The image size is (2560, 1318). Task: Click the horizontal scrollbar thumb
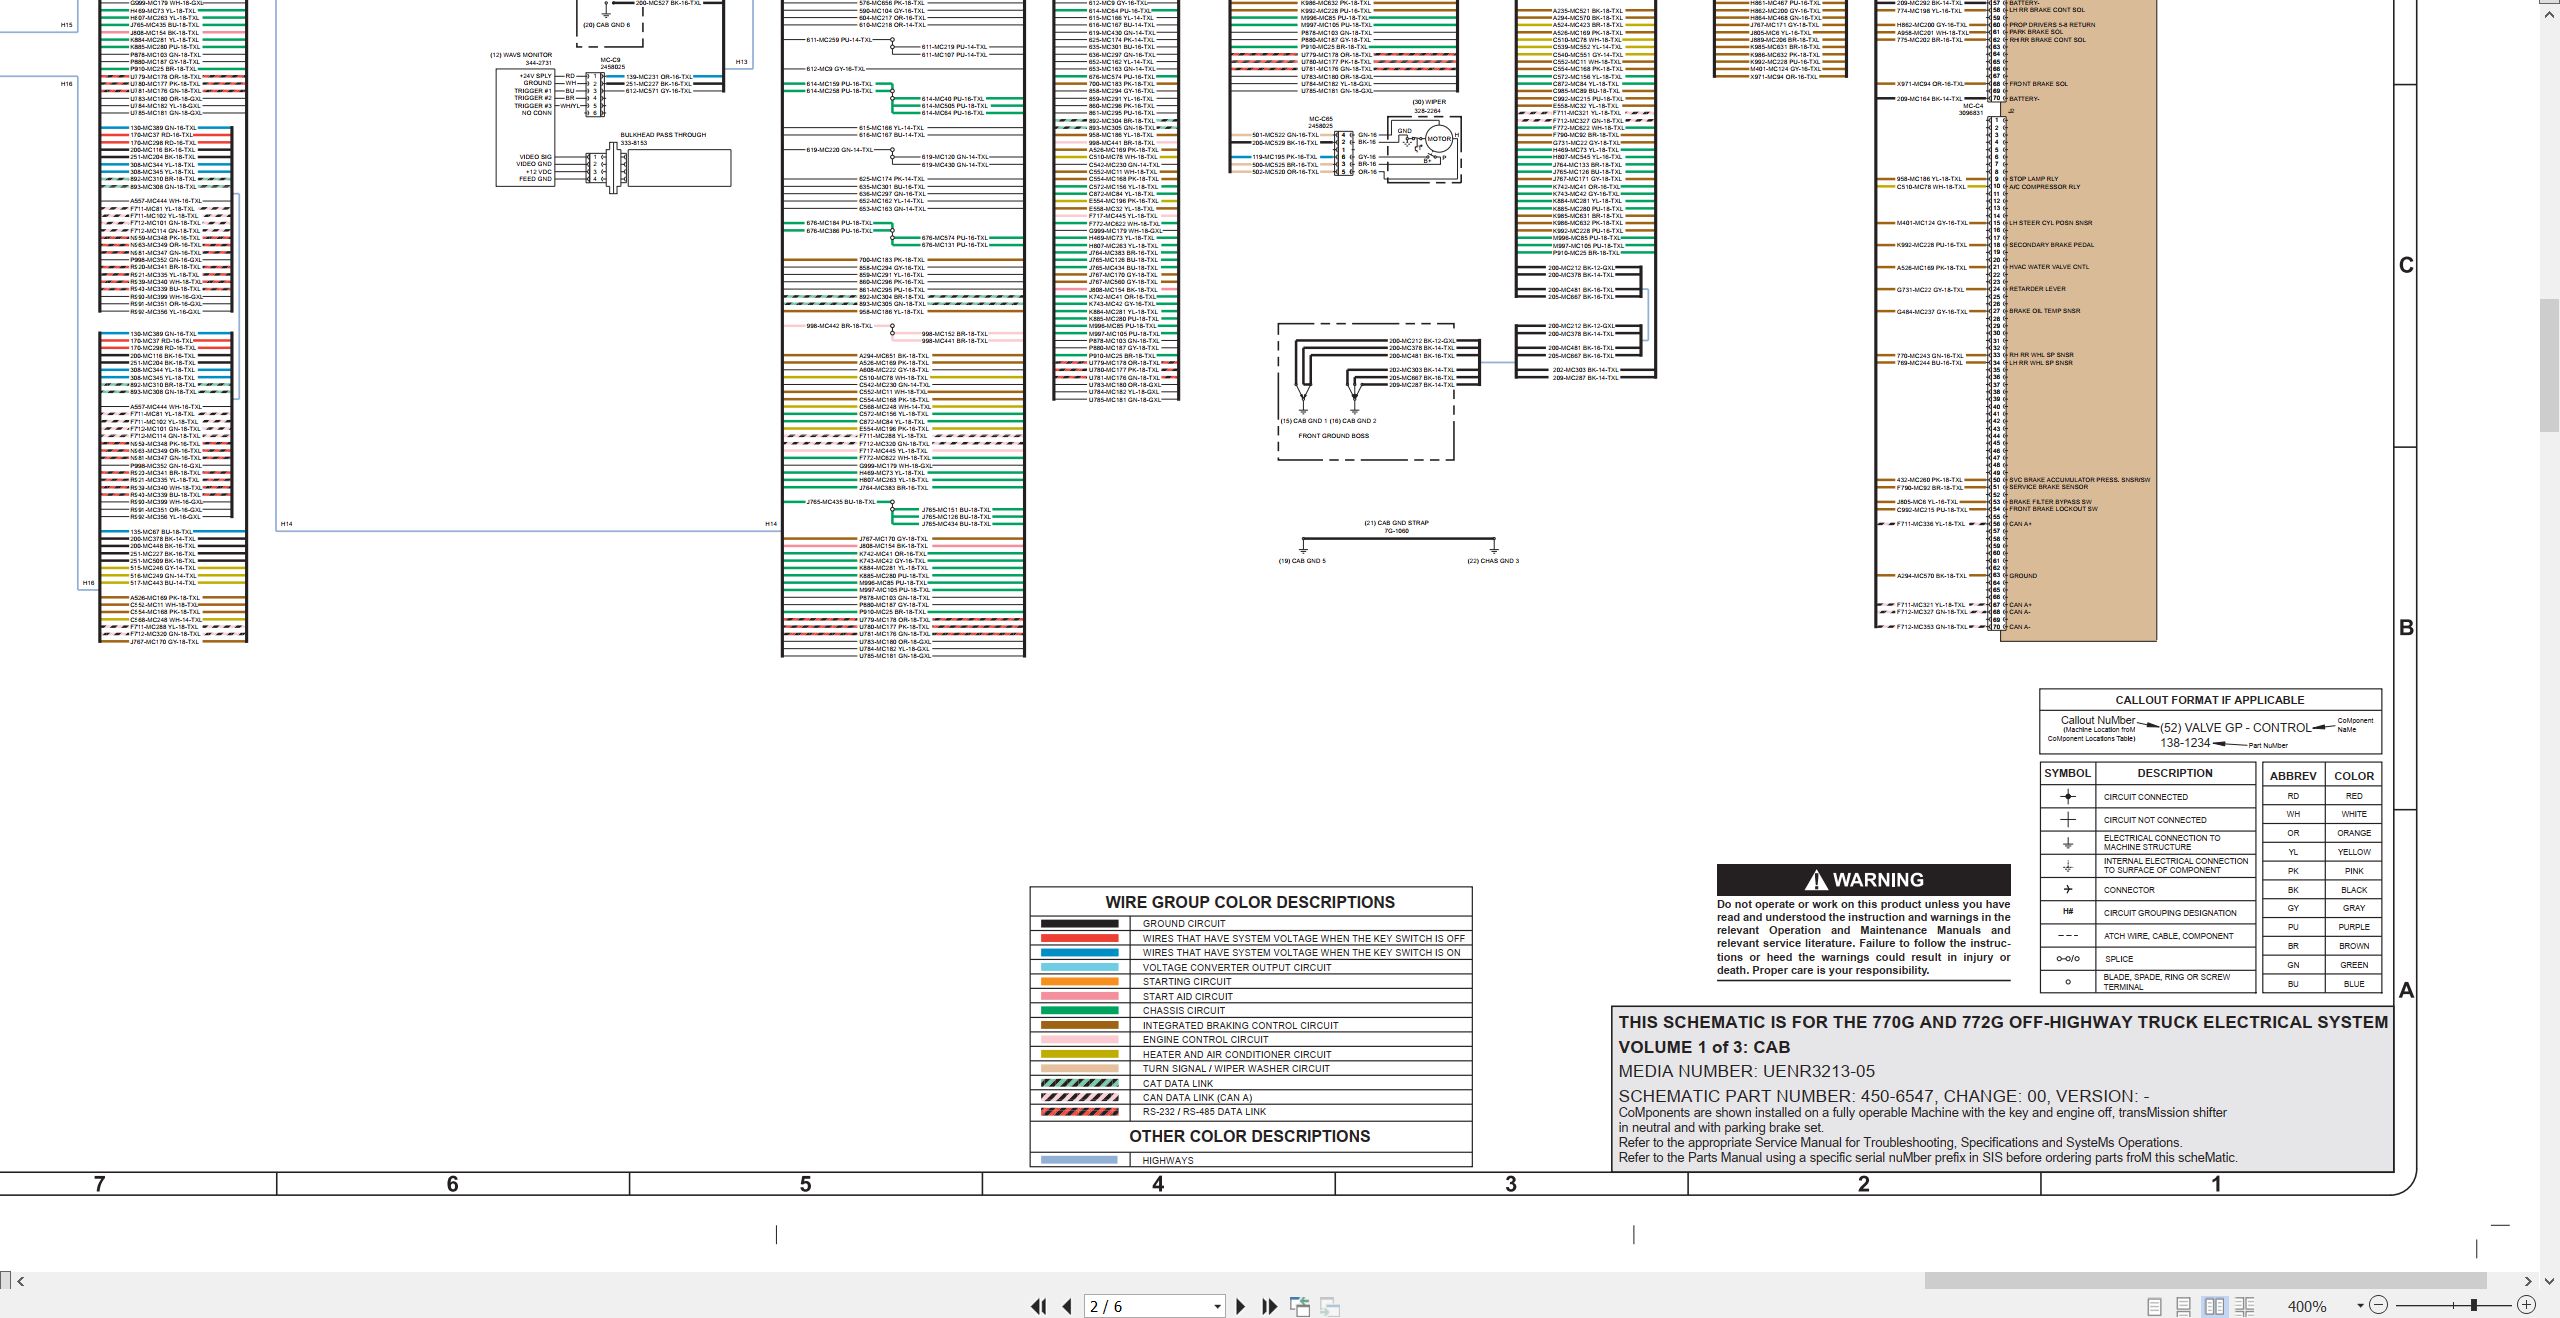click(x=2205, y=1281)
